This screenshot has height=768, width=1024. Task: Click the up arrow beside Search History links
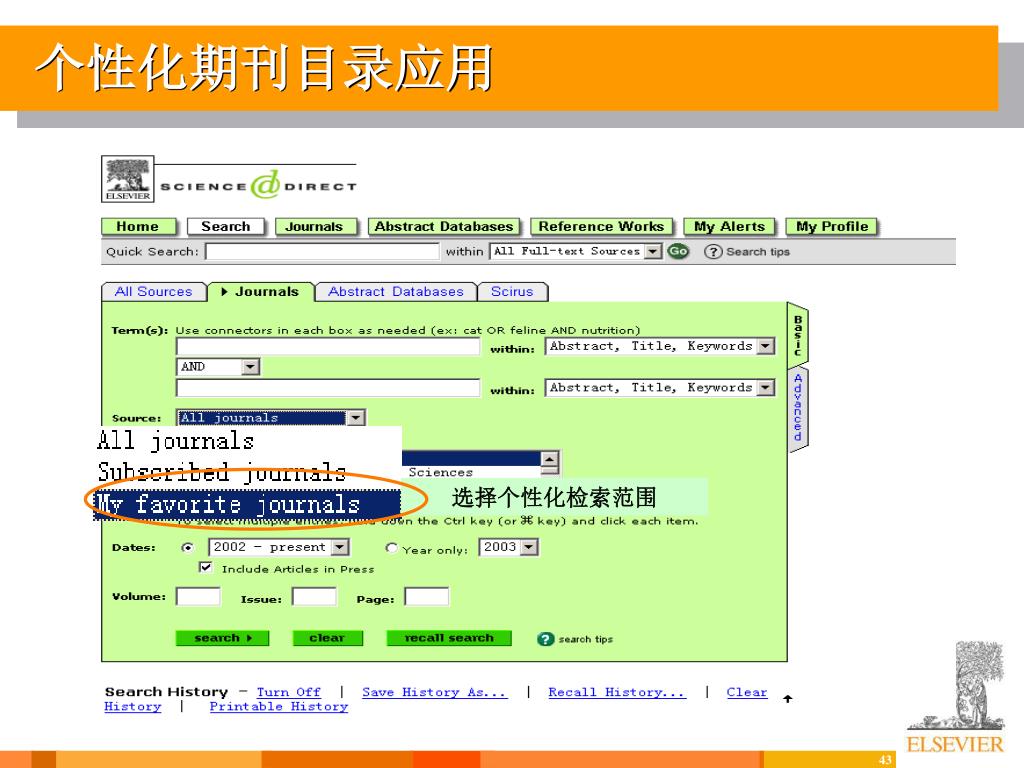point(788,698)
